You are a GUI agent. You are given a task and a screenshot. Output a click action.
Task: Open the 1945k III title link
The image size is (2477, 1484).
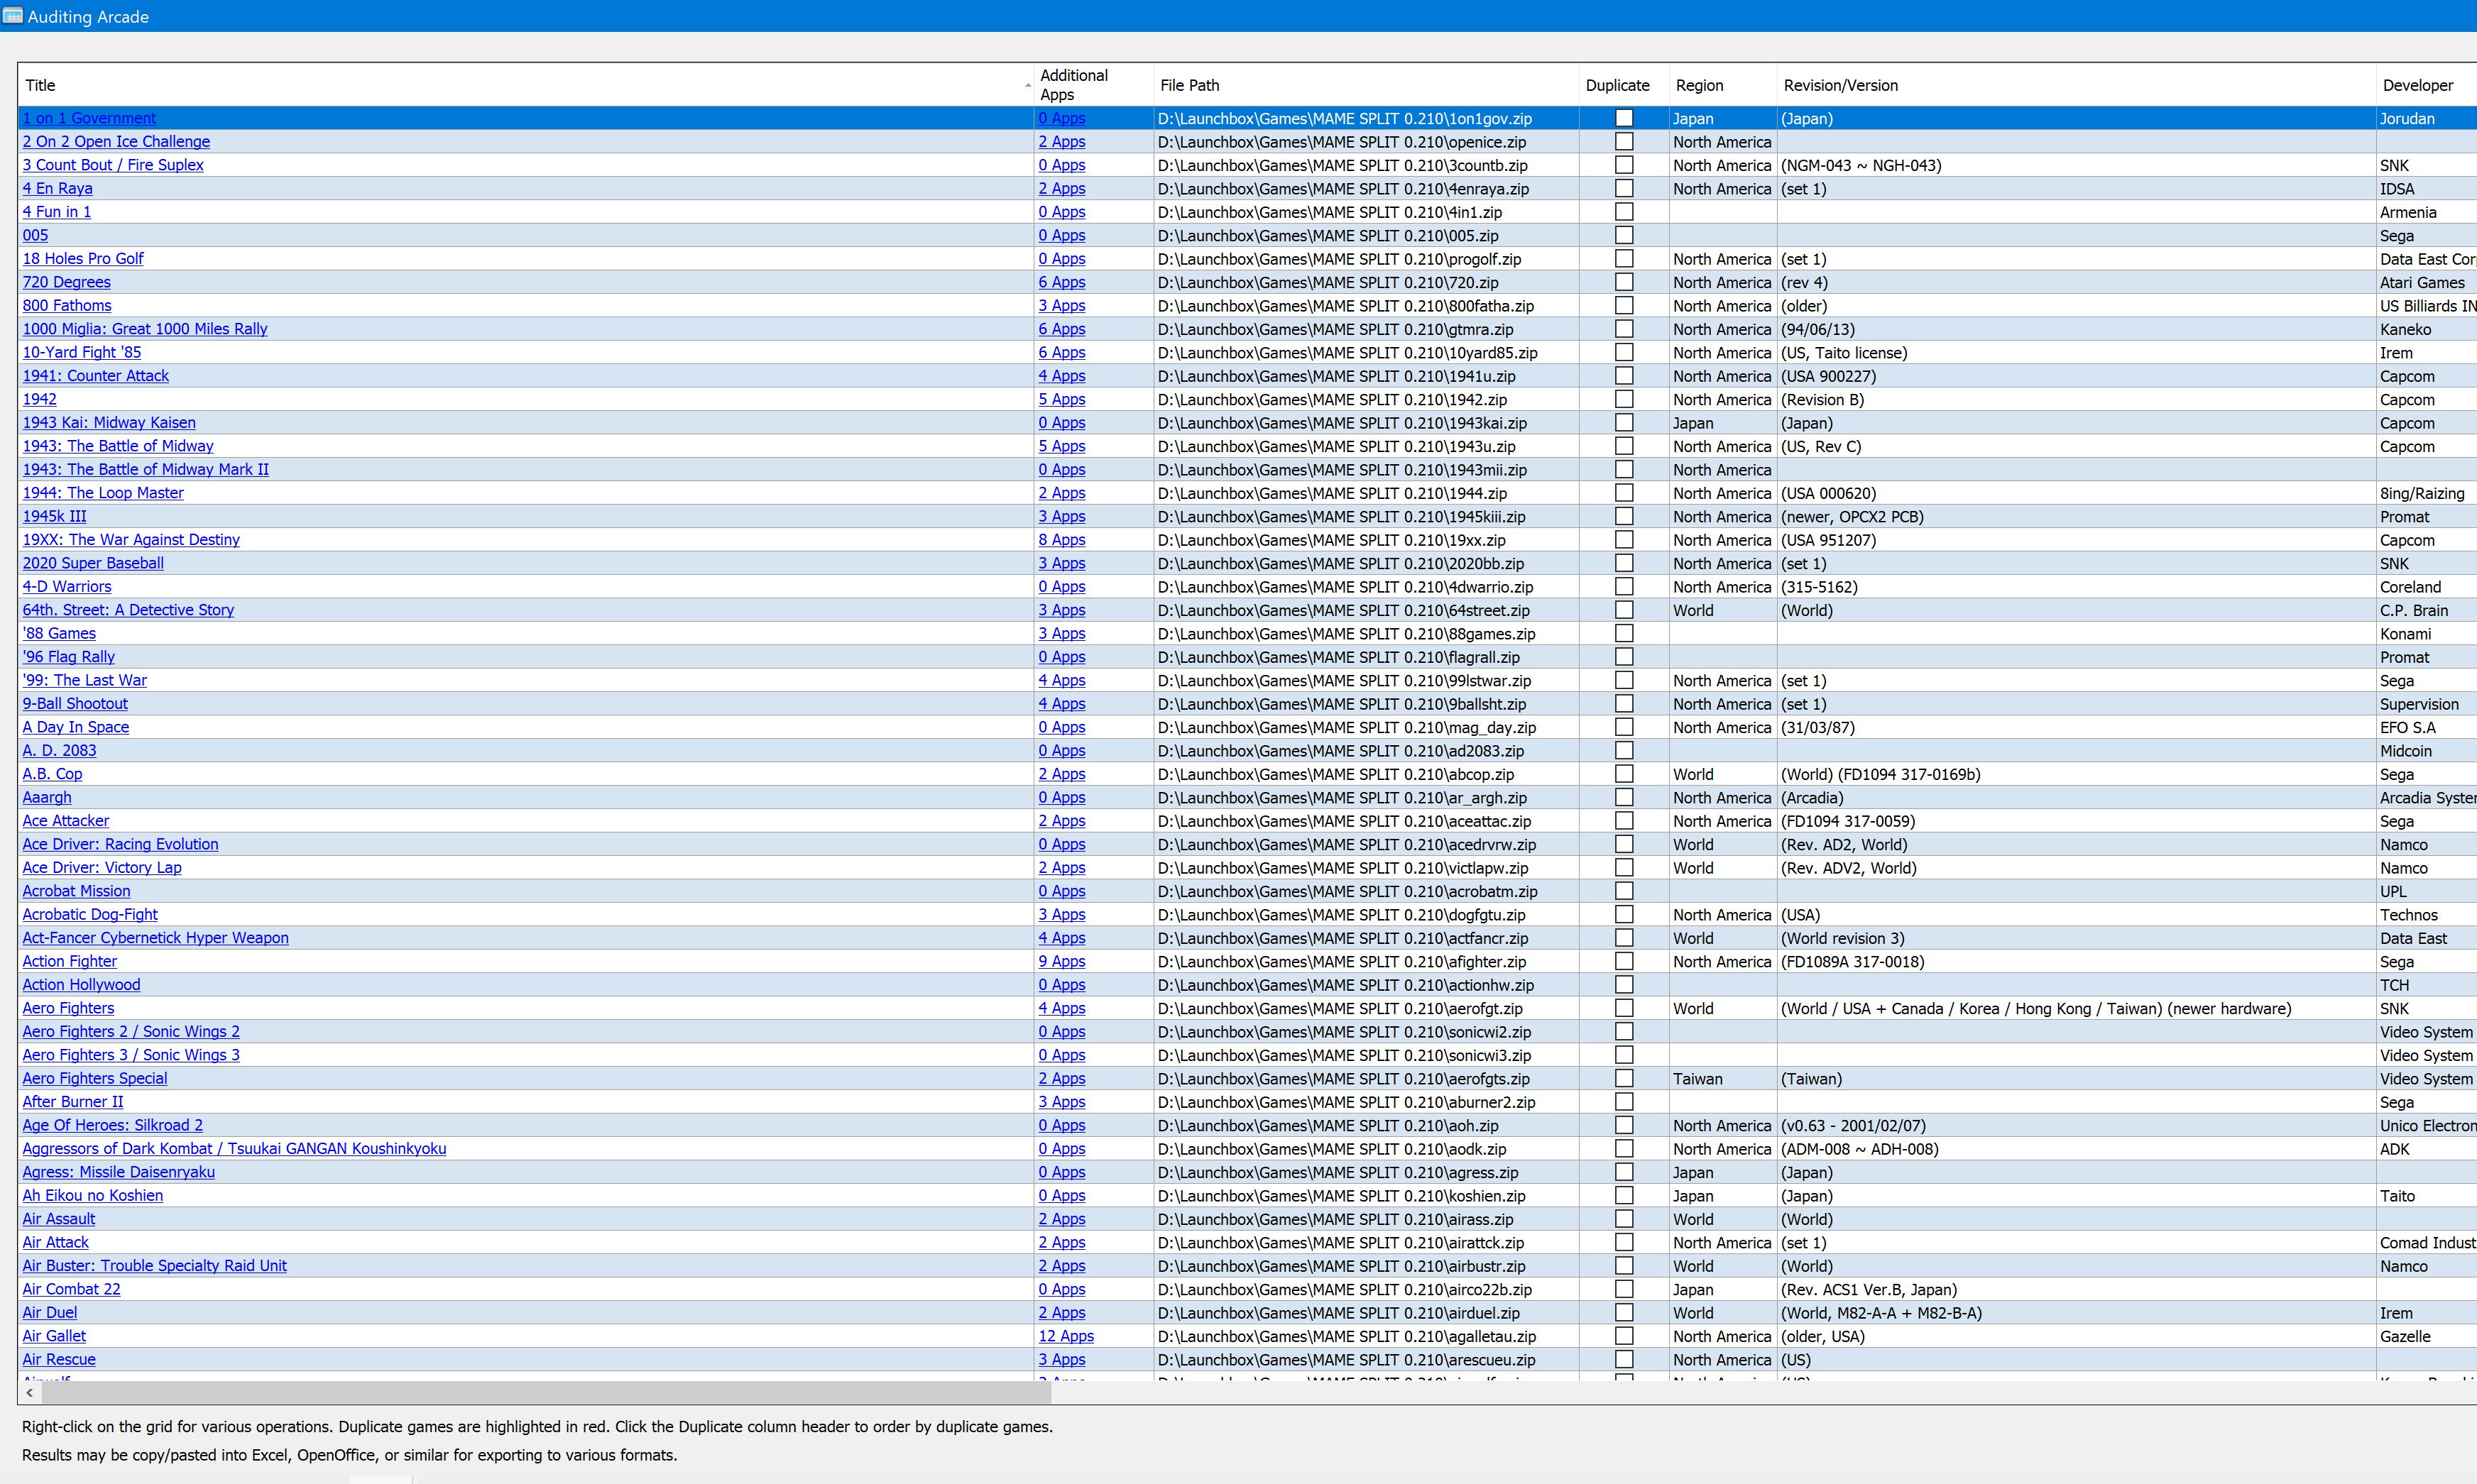coord(55,516)
